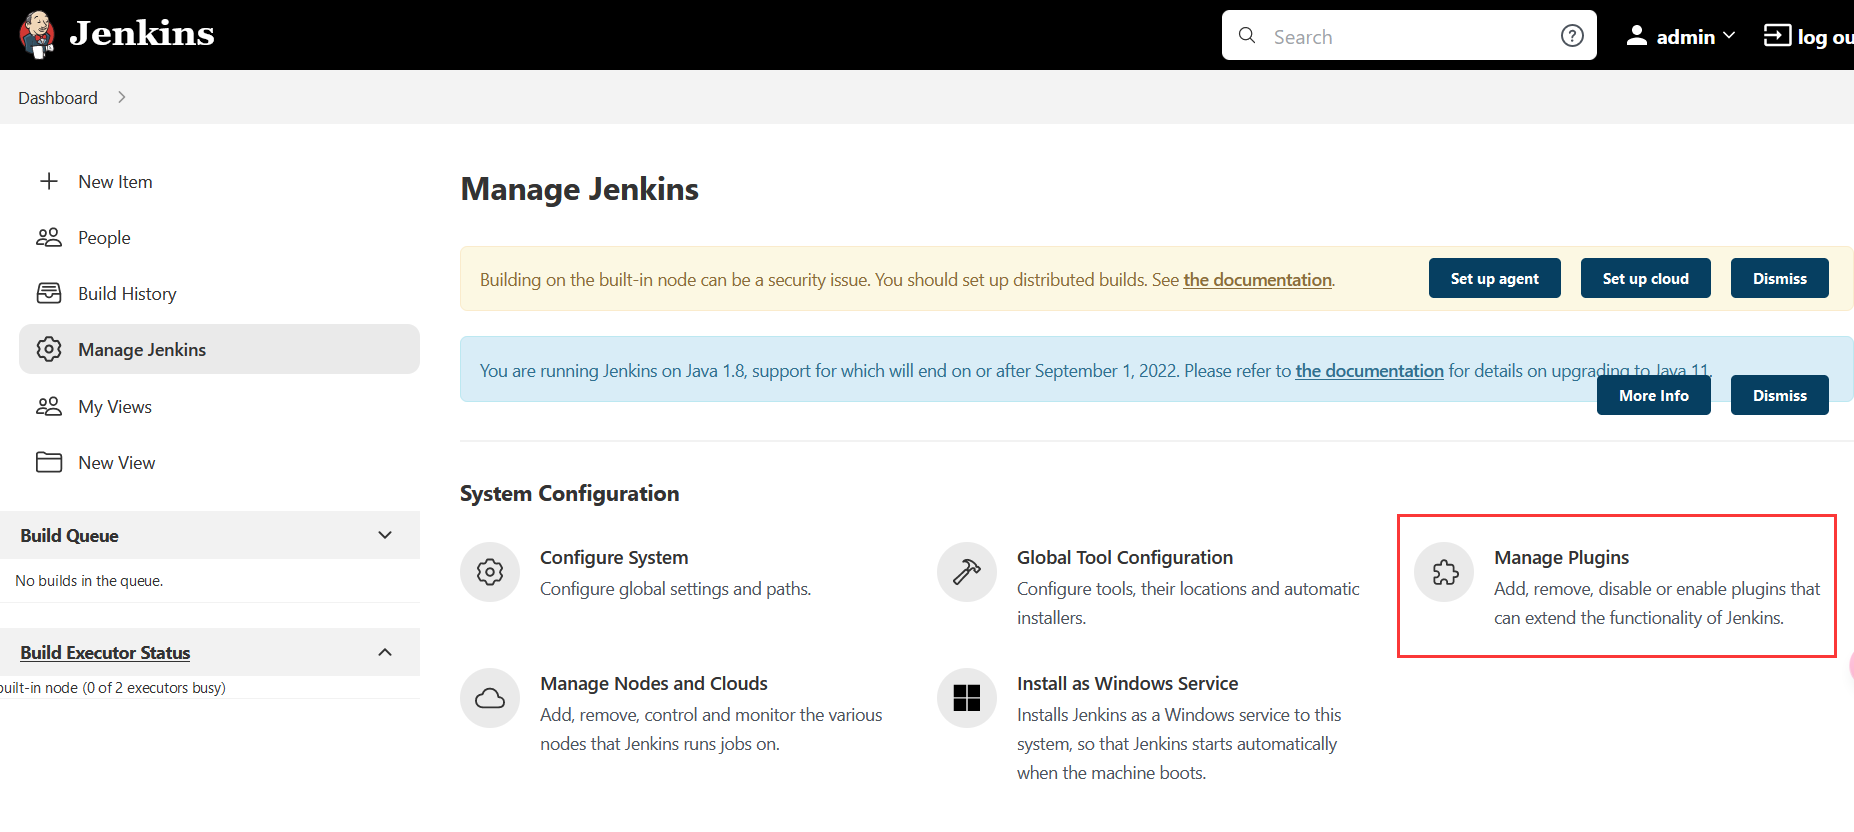This screenshot has width=1854, height=832.
Task: Dismiss the built-in node security warning
Action: [x=1779, y=278]
